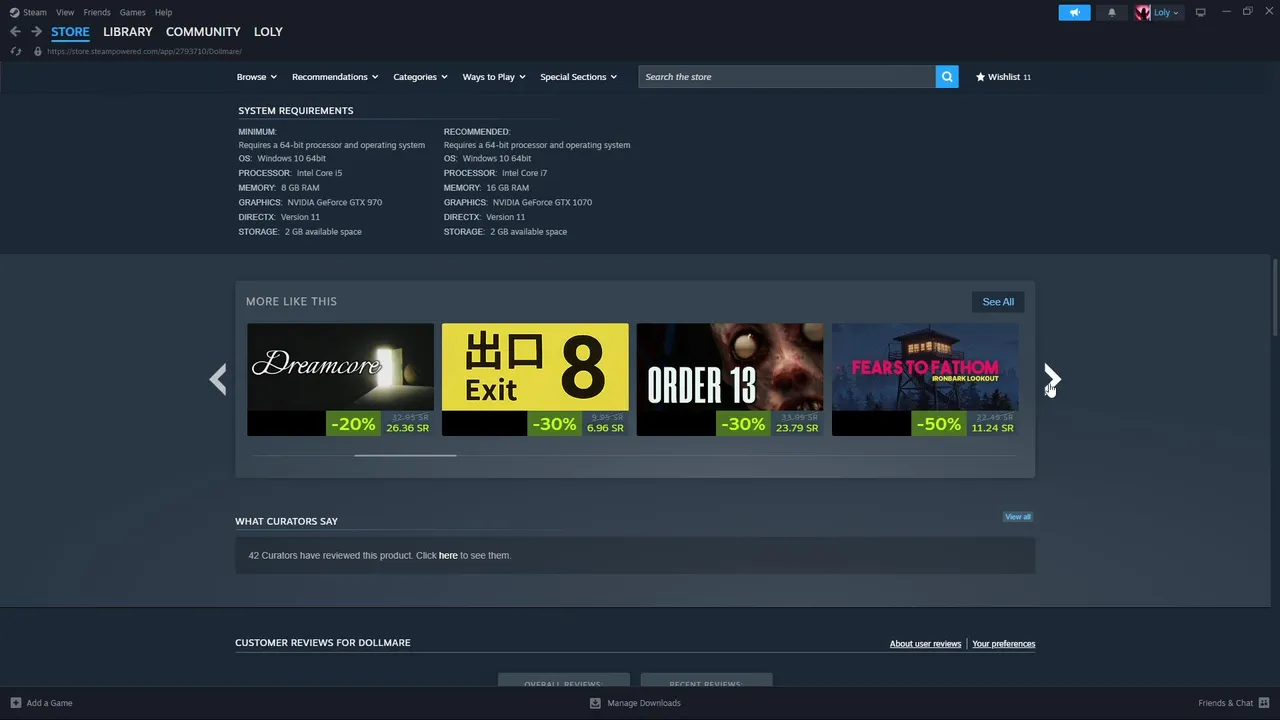This screenshot has height=720, width=1280.
Task: Show previous games in More Like This carousel
Action: [218, 379]
